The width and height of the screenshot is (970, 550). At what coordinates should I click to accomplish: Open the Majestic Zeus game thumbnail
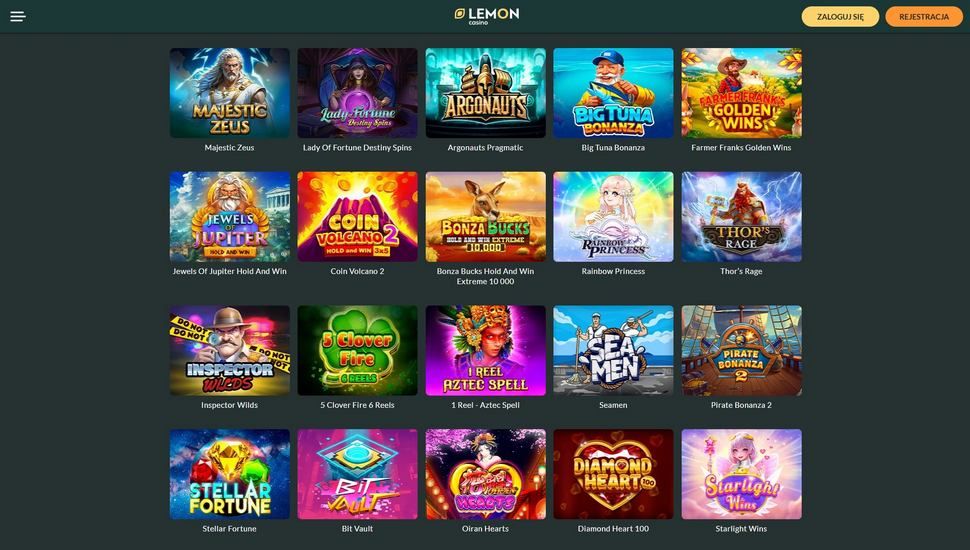tap(230, 93)
